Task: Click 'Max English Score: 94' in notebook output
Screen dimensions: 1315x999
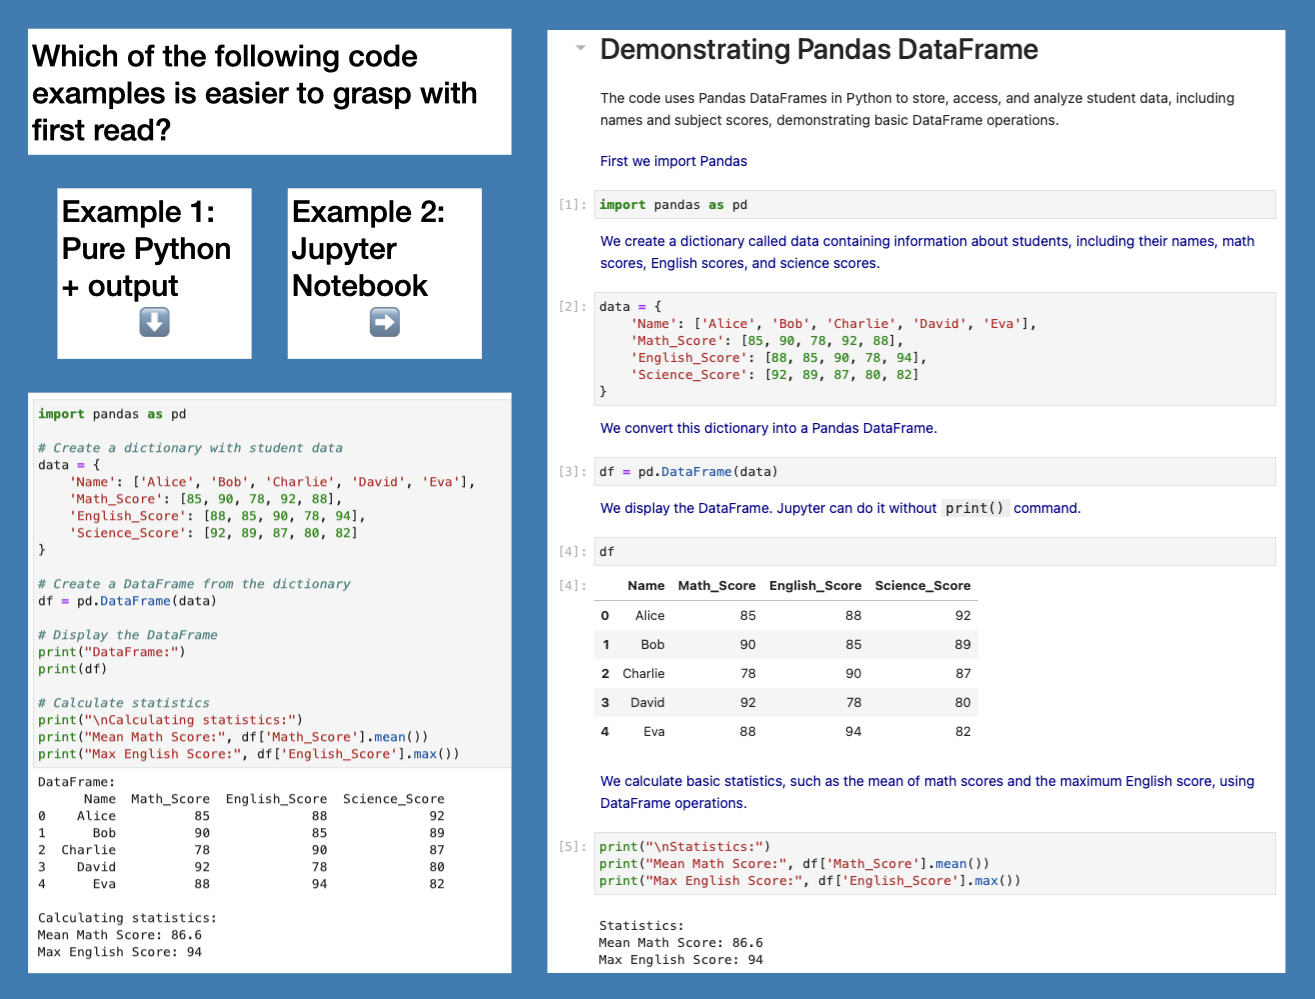Action: [x=681, y=960]
